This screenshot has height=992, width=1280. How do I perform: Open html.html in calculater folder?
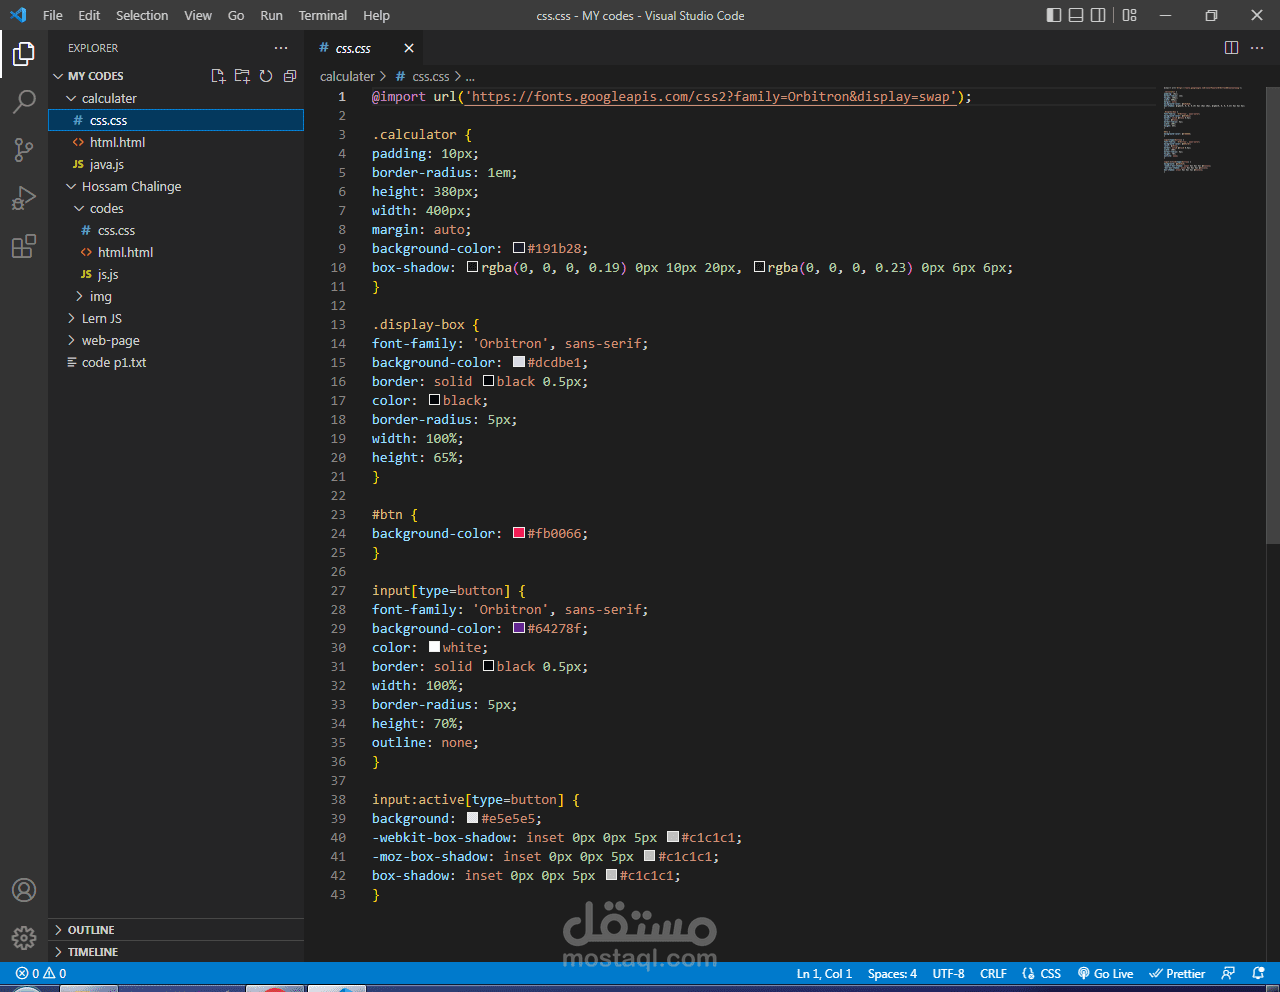[x=176, y=142]
